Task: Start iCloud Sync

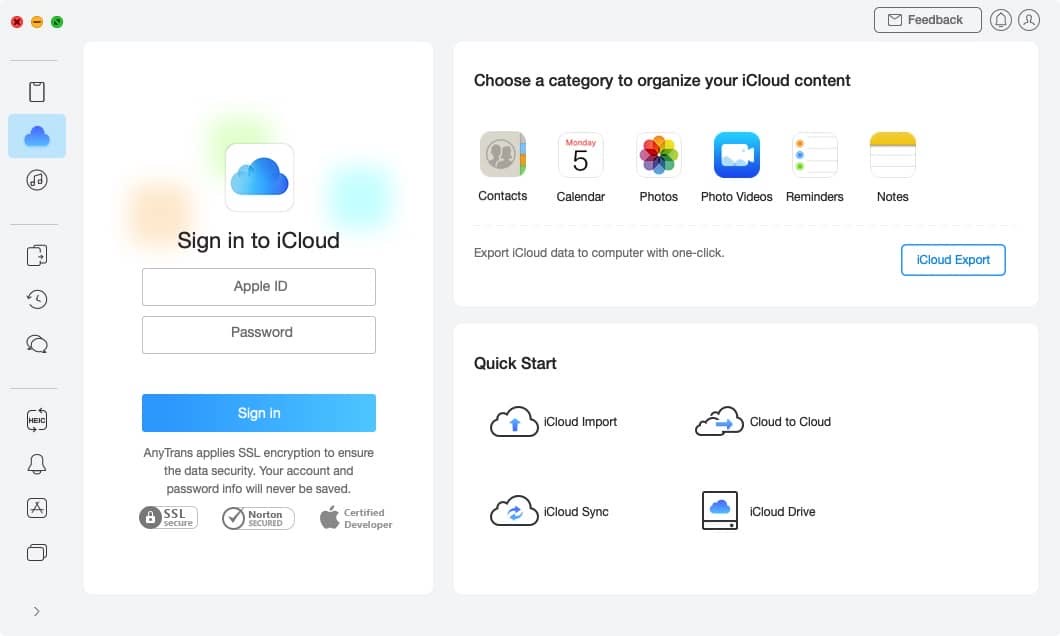Action: (x=549, y=512)
